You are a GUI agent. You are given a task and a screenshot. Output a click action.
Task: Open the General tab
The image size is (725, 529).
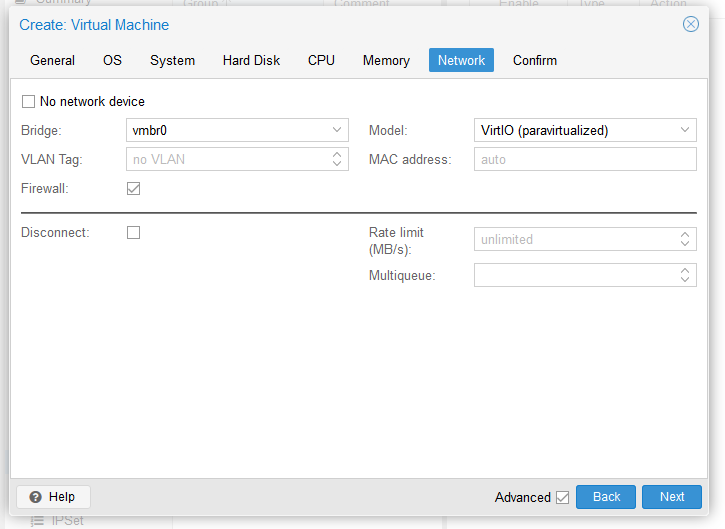(x=52, y=60)
